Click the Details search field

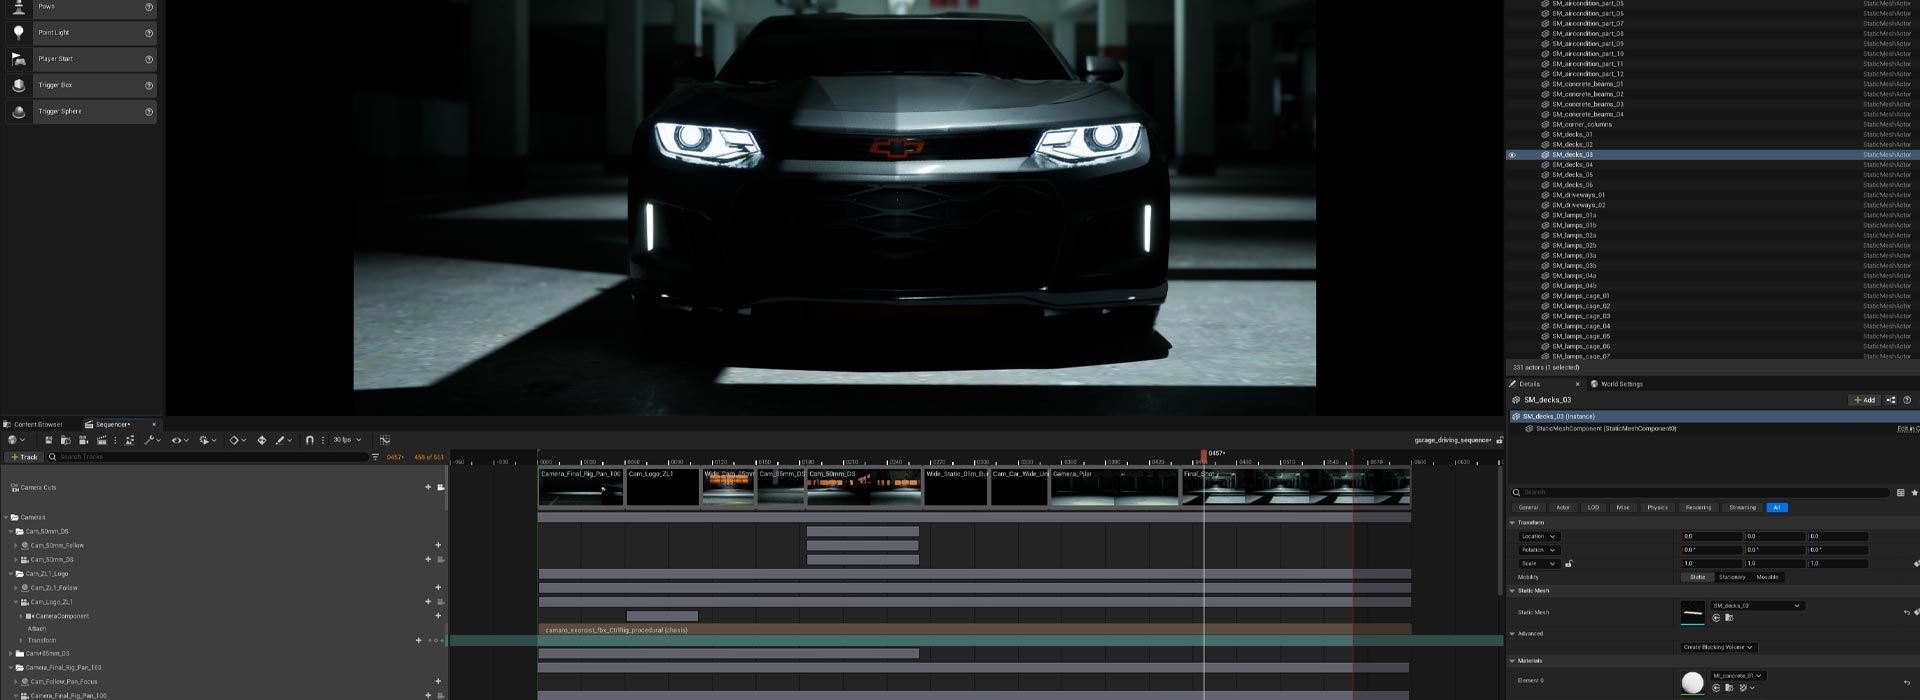pos(1700,492)
